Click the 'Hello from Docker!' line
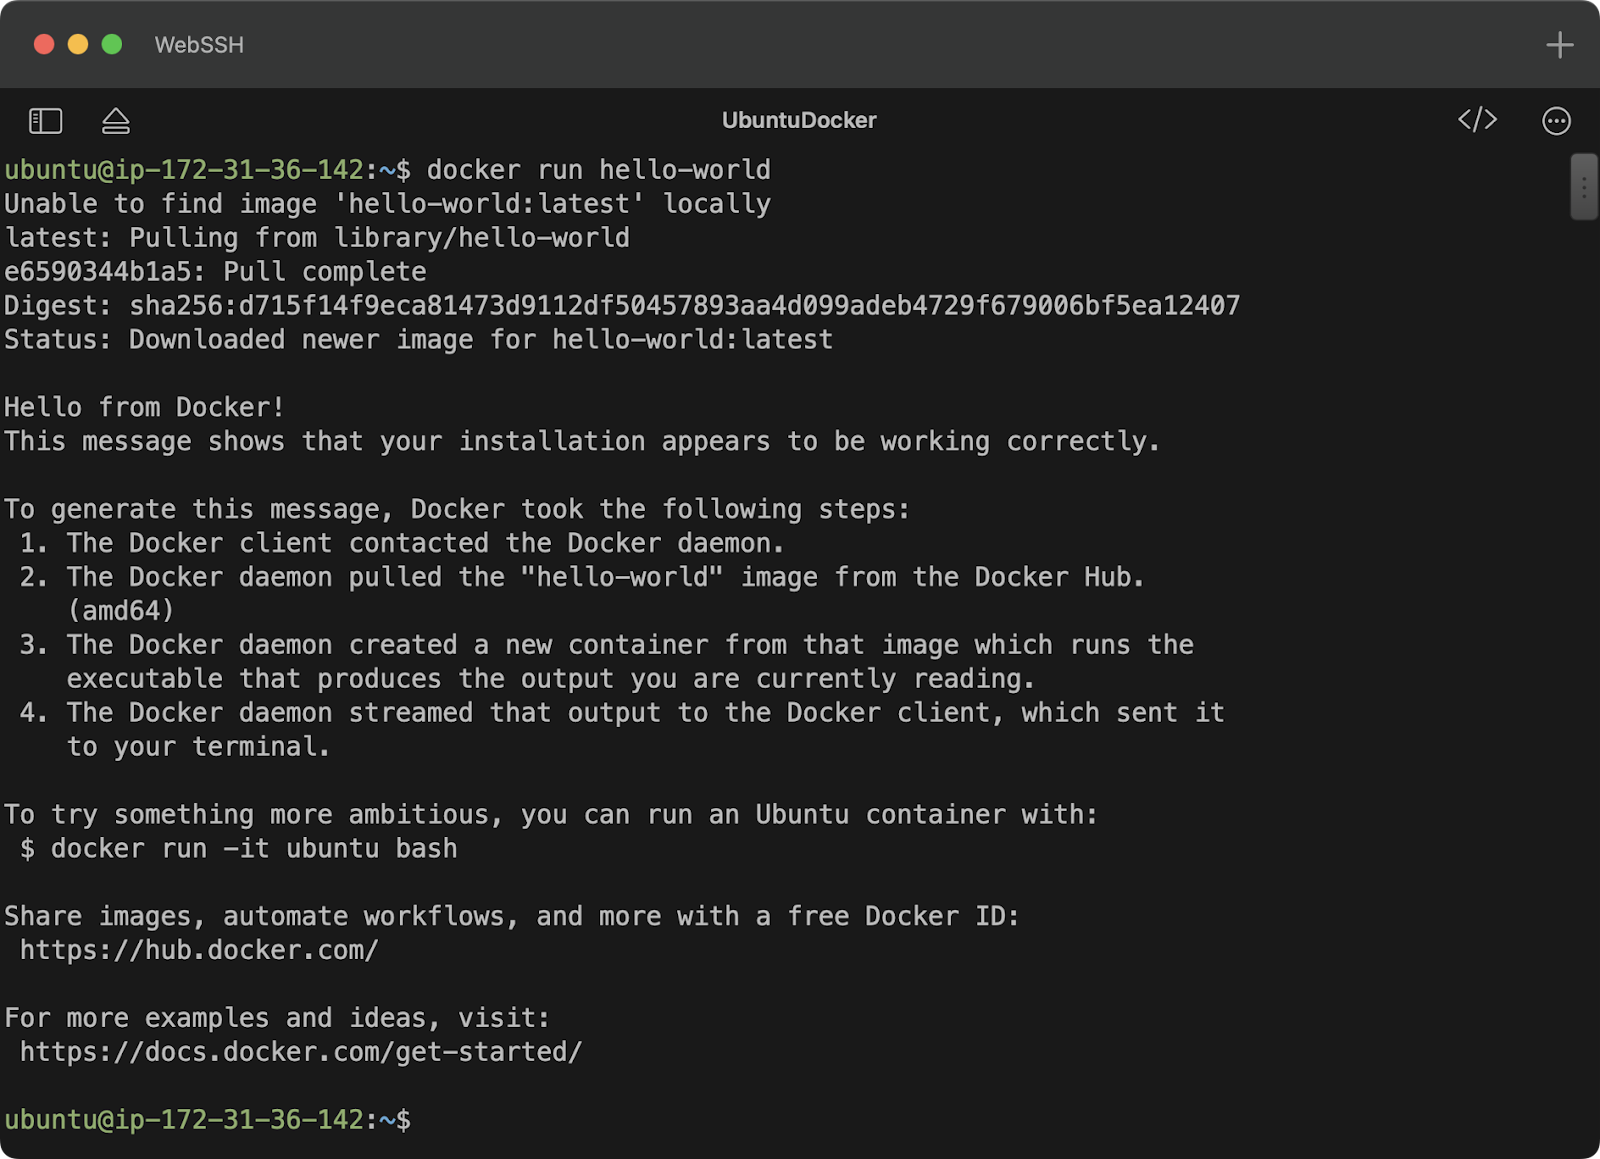 [144, 407]
